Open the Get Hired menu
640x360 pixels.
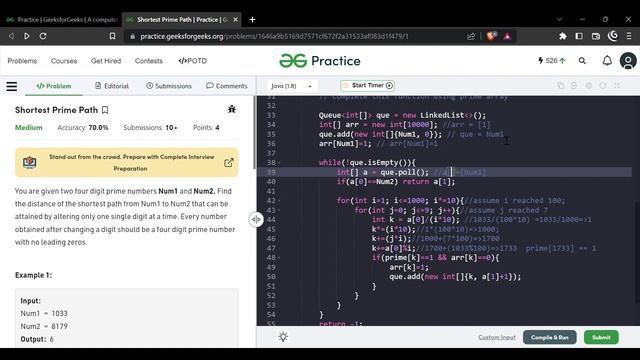coord(106,61)
